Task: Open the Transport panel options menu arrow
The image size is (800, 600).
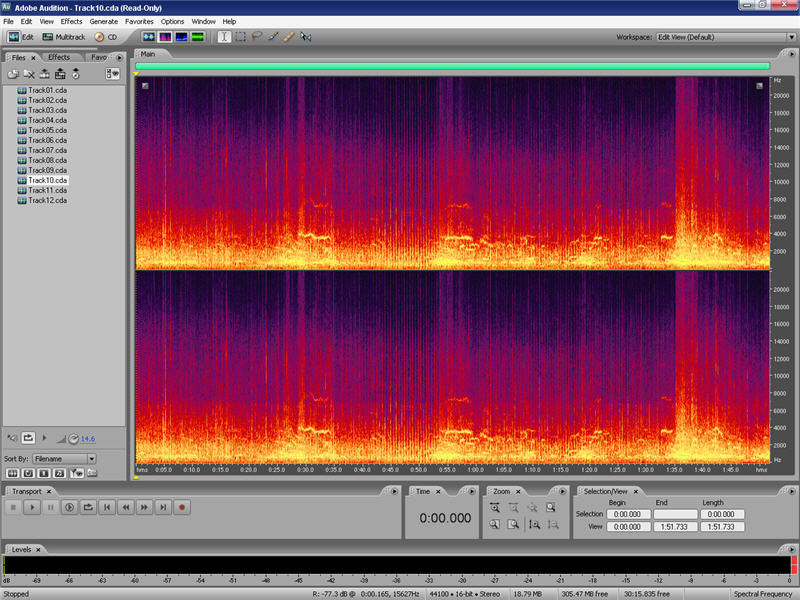Action: click(393, 491)
